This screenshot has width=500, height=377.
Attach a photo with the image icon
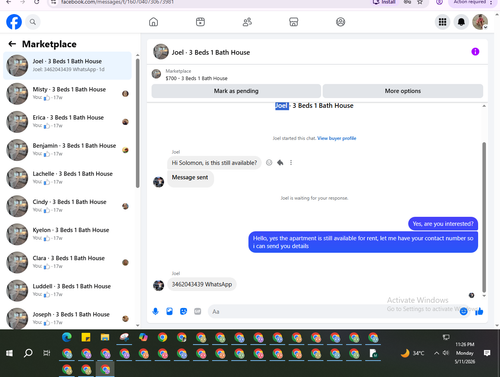tap(169, 311)
